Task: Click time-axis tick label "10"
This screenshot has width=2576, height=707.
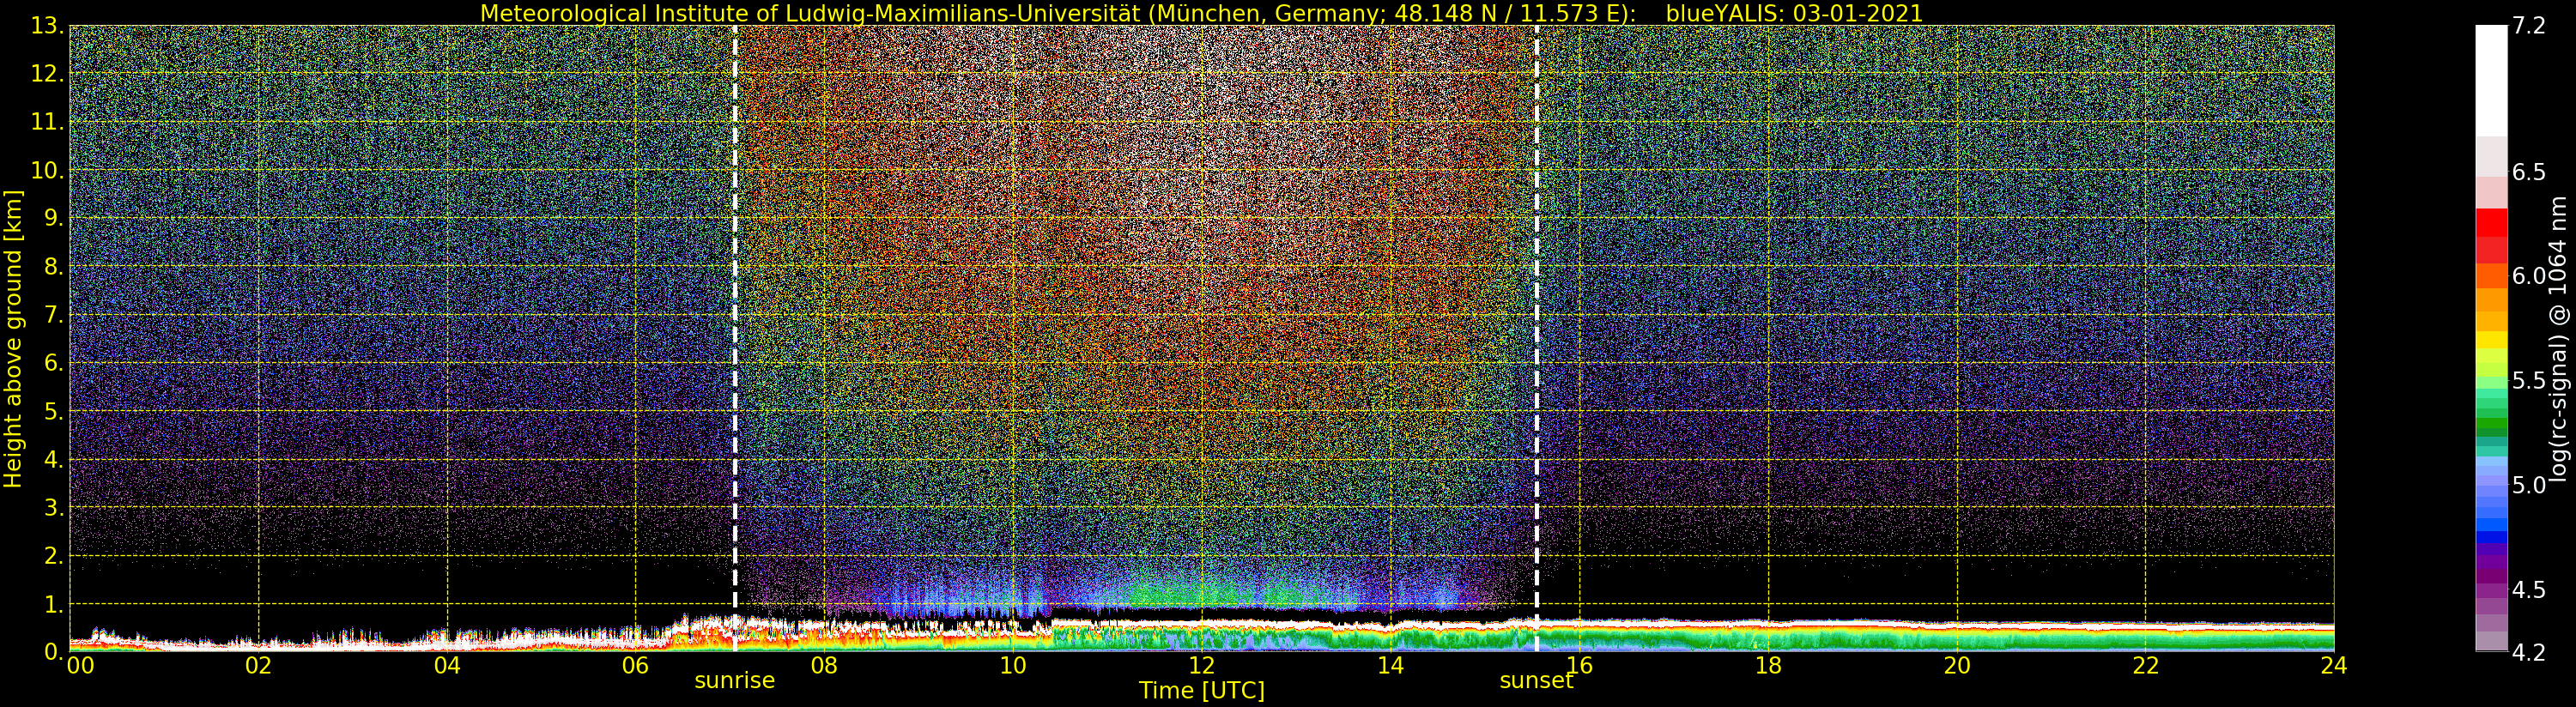Action: point(1013,666)
